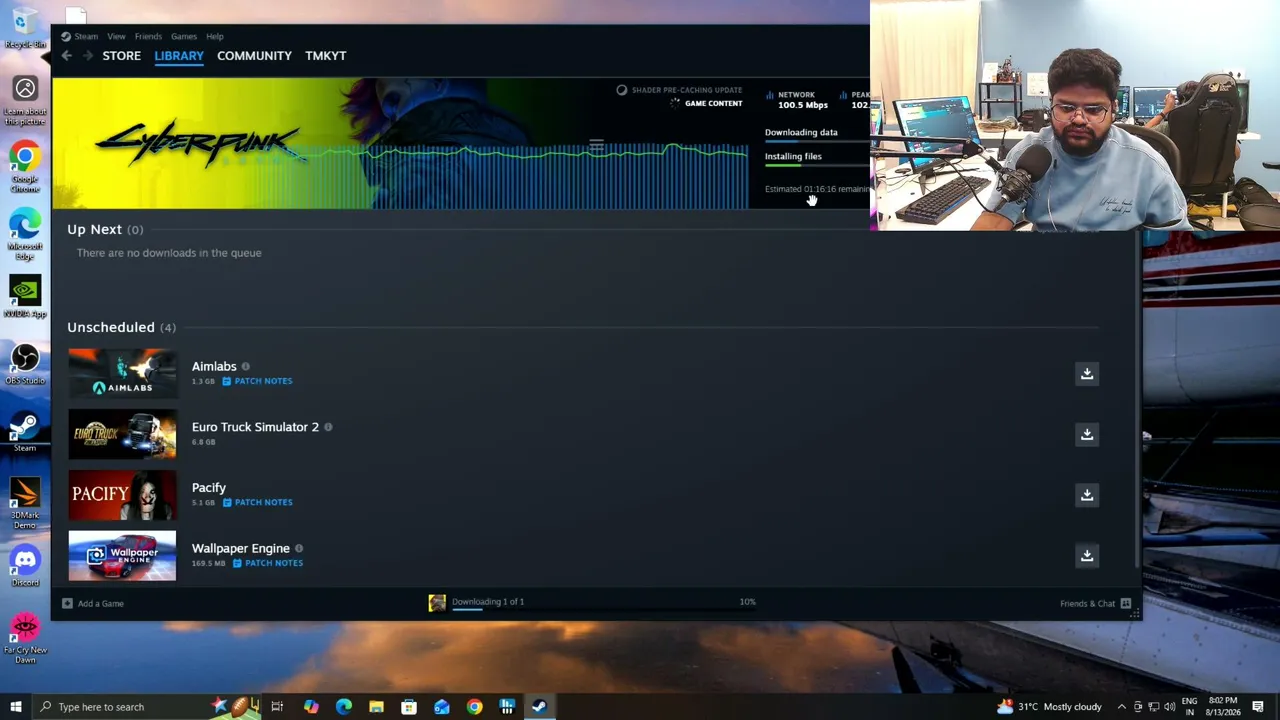The height and width of the screenshot is (720, 1280).
Task: Open the clock showing 8:02 PM
Action: pyautogui.click(x=1223, y=707)
